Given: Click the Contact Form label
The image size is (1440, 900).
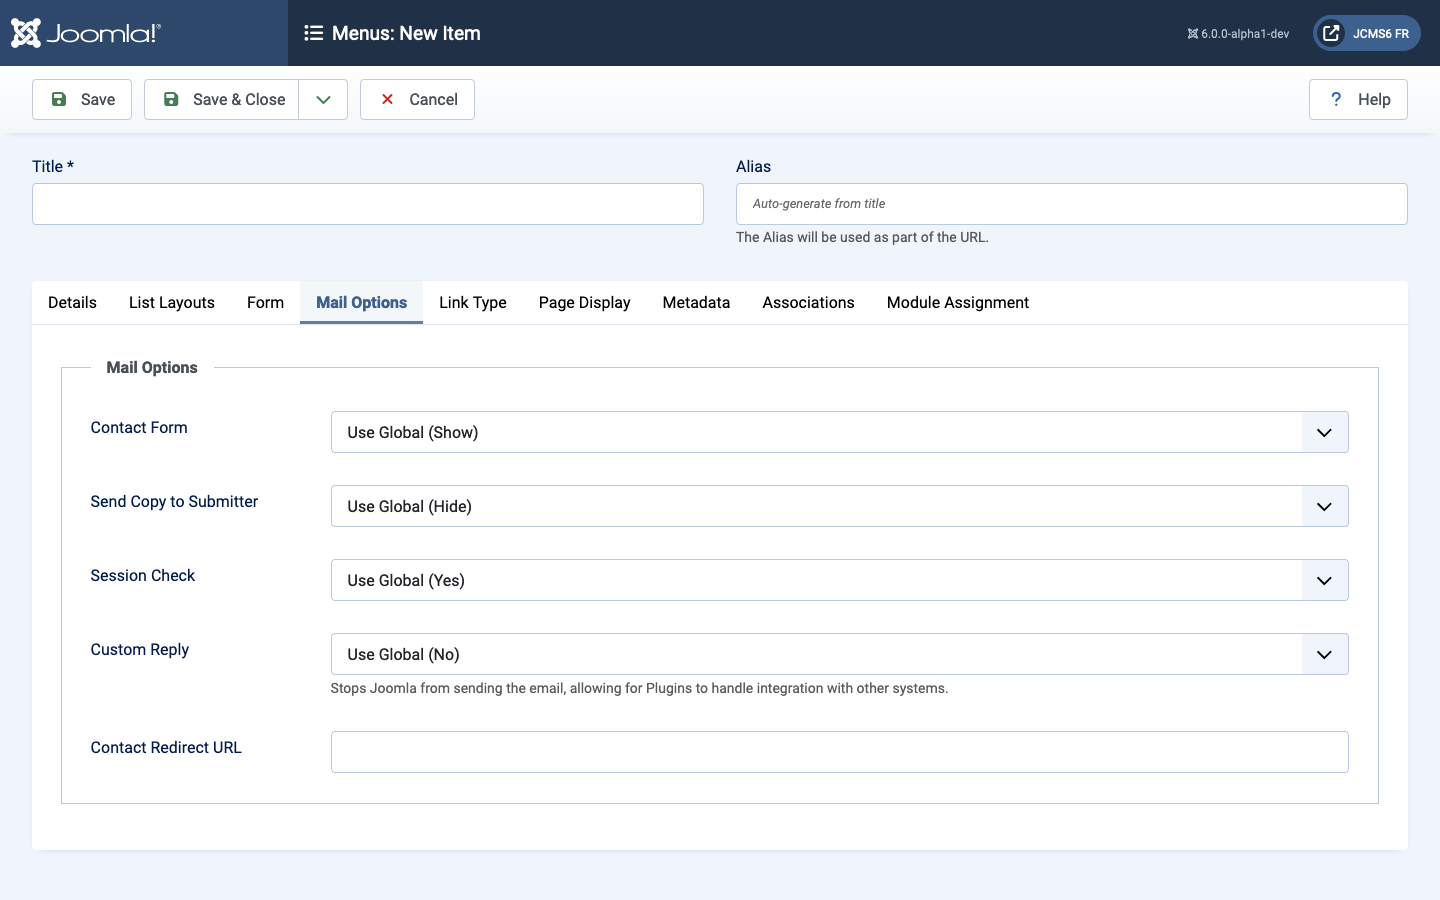Looking at the screenshot, I should point(139,427).
